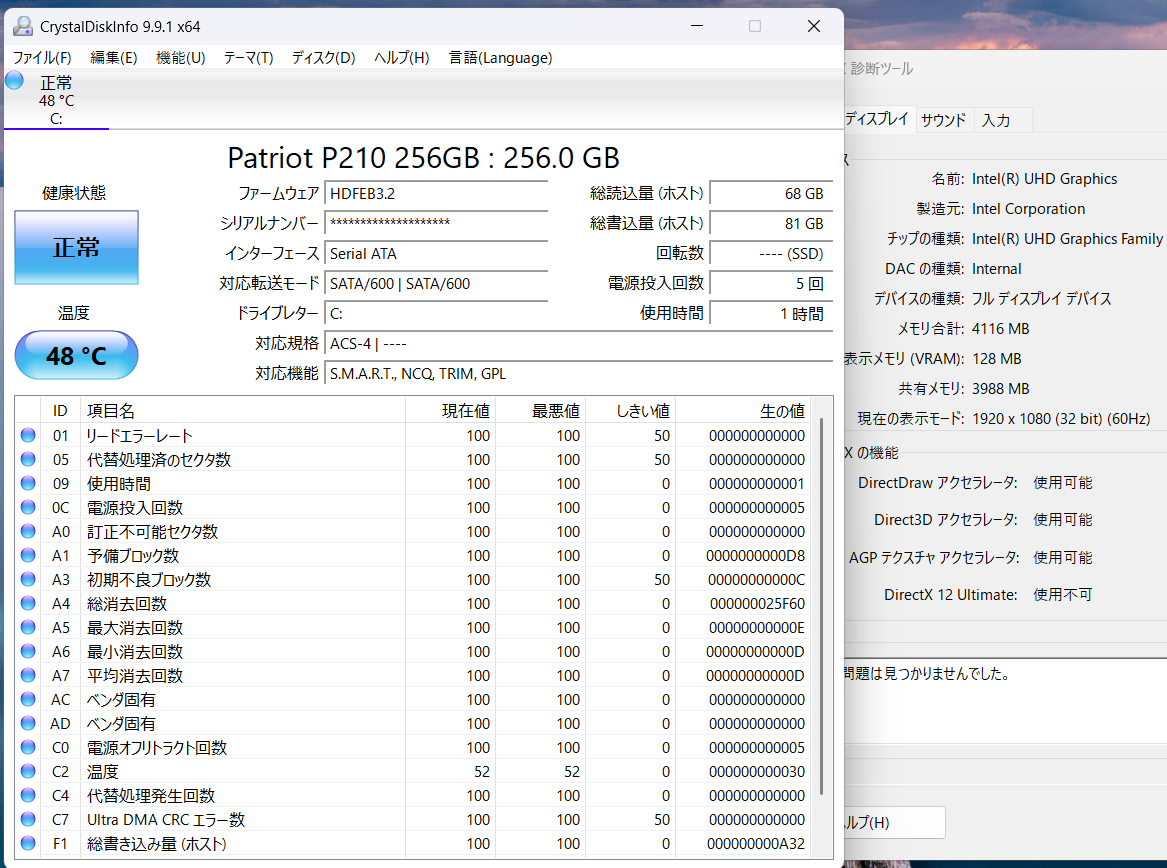Open the テーマ(T) menu
Screen dimensions: 1167x868
point(249,58)
